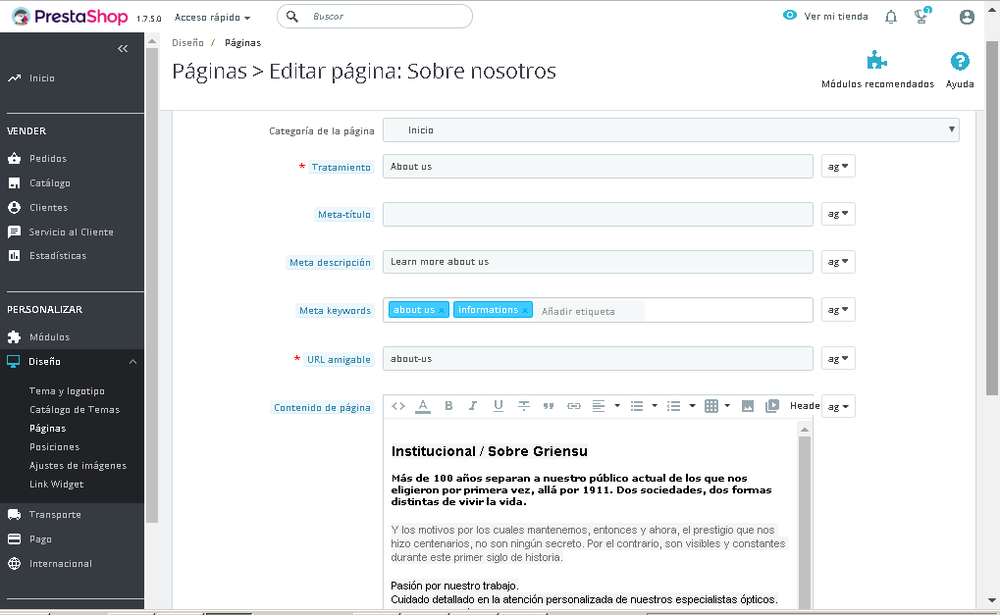
Task: Apply blockquote in editor toolbar
Action: tap(548, 406)
